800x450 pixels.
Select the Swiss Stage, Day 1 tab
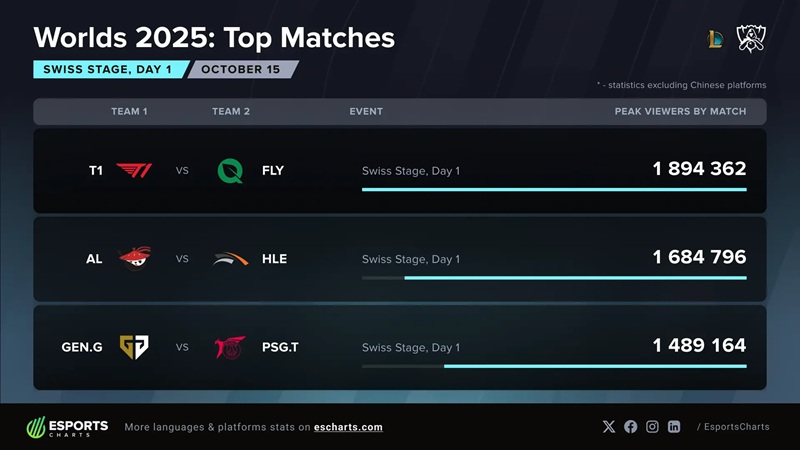coord(108,70)
